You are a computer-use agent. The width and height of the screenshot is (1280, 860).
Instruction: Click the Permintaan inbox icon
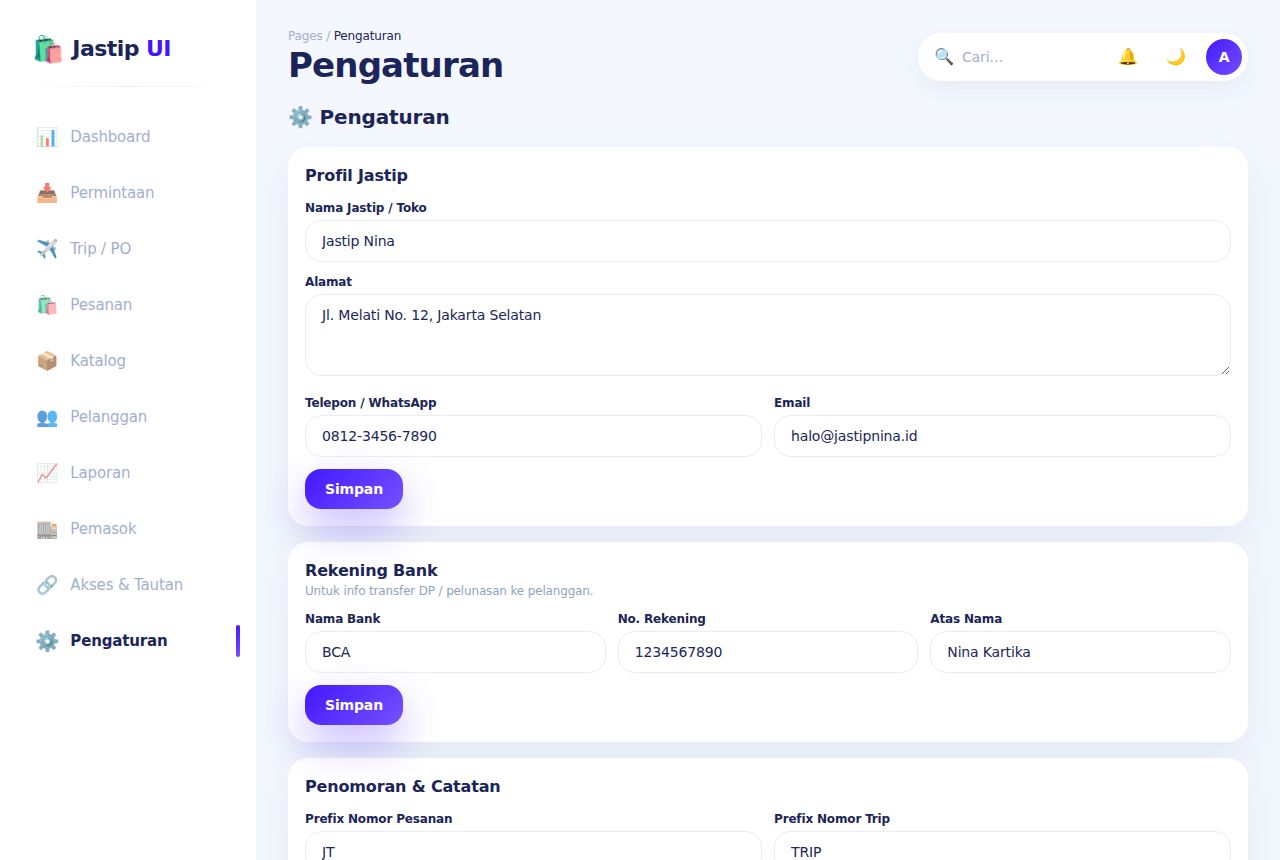pyautogui.click(x=47, y=193)
